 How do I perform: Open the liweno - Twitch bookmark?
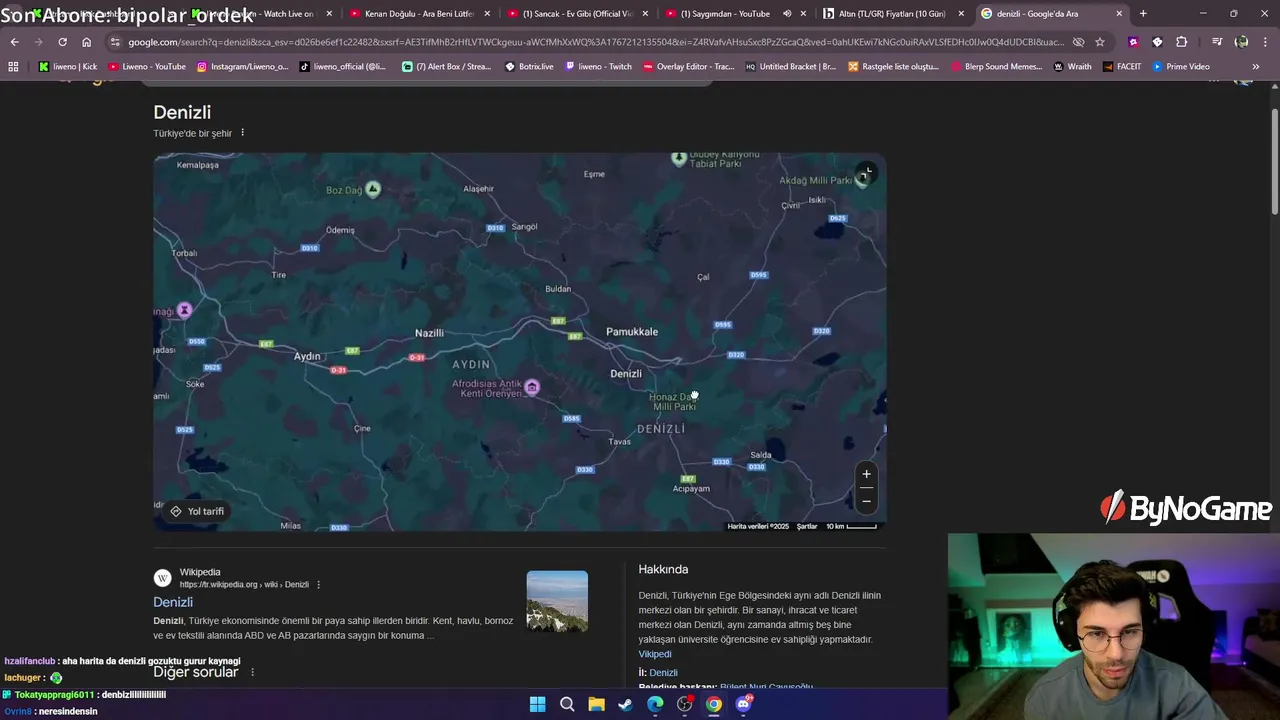click(598, 66)
